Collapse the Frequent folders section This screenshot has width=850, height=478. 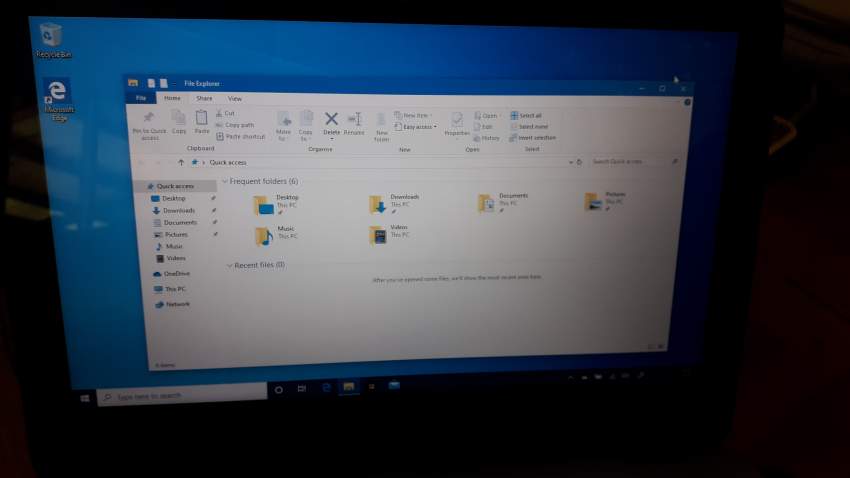click(225, 181)
